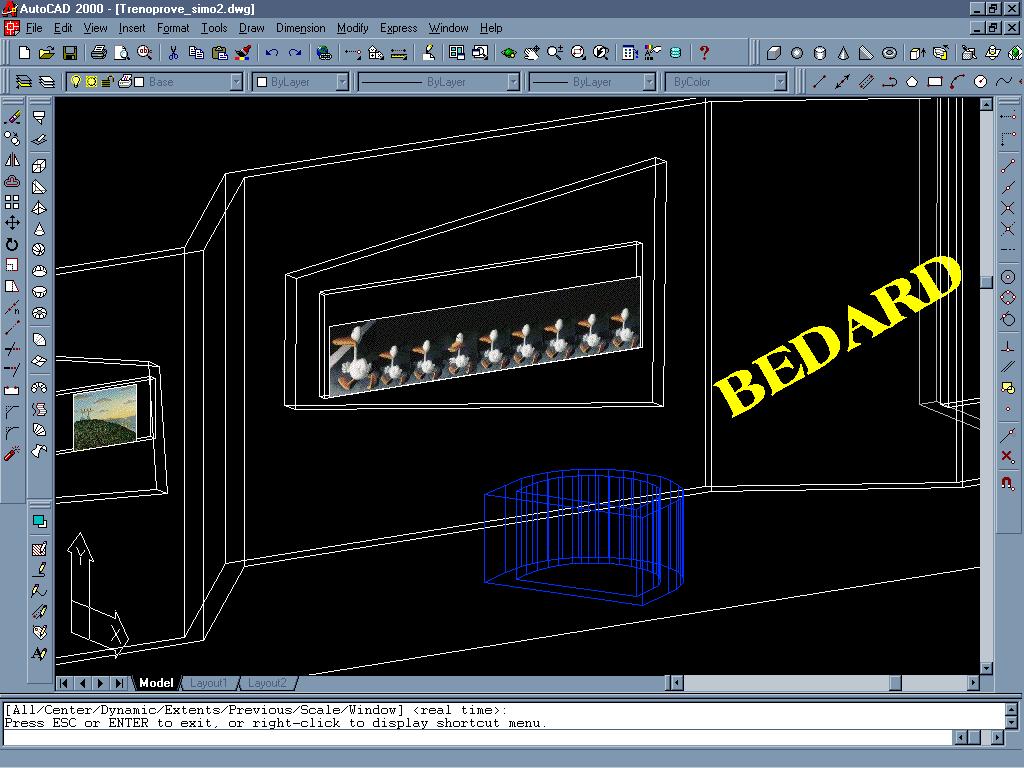The height and width of the screenshot is (768, 1024).
Task: Click the vertical scrollbar up arrow
Action: [x=986, y=104]
